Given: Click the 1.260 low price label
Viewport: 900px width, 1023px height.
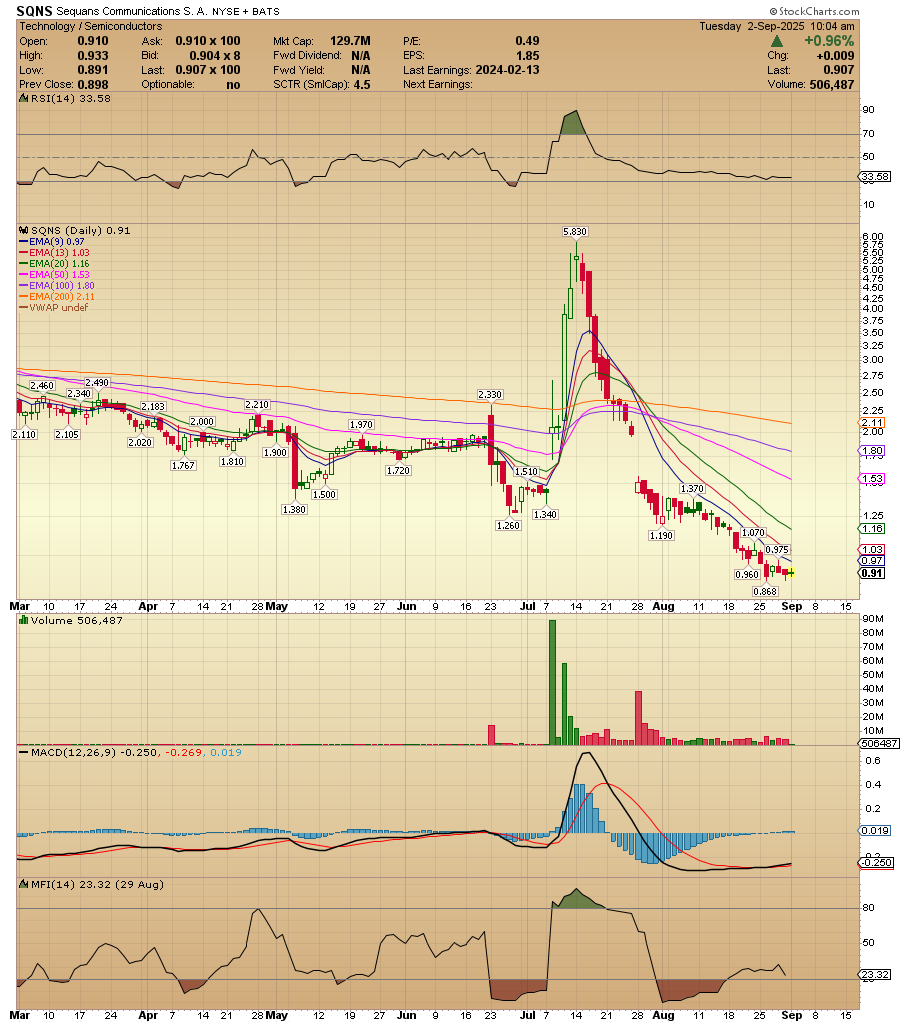Looking at the screenshot, I should [x=508, y=525].
